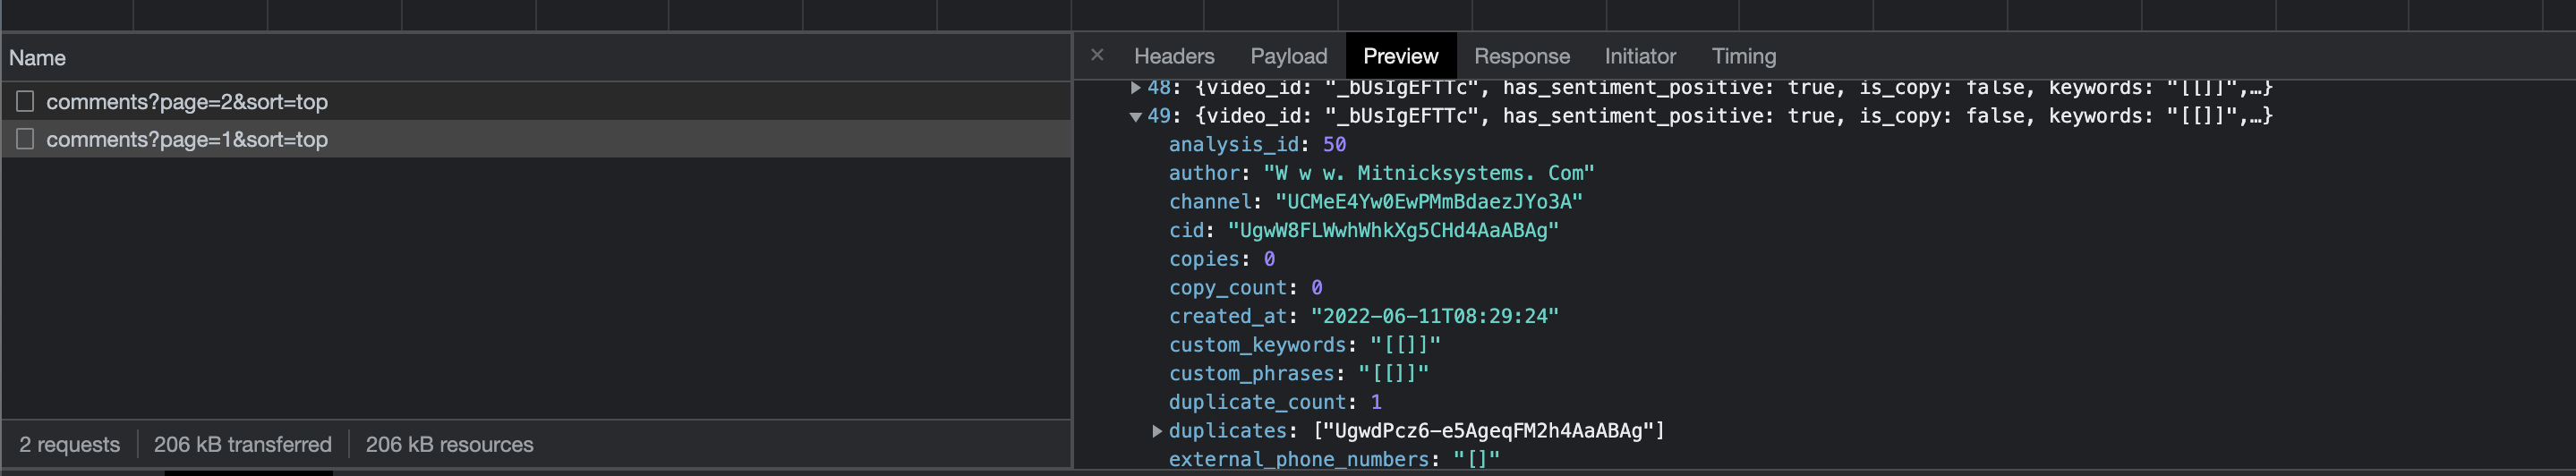Expand object entry 48
Viewport: 2576px width, 476px height.
[1135, 88]
